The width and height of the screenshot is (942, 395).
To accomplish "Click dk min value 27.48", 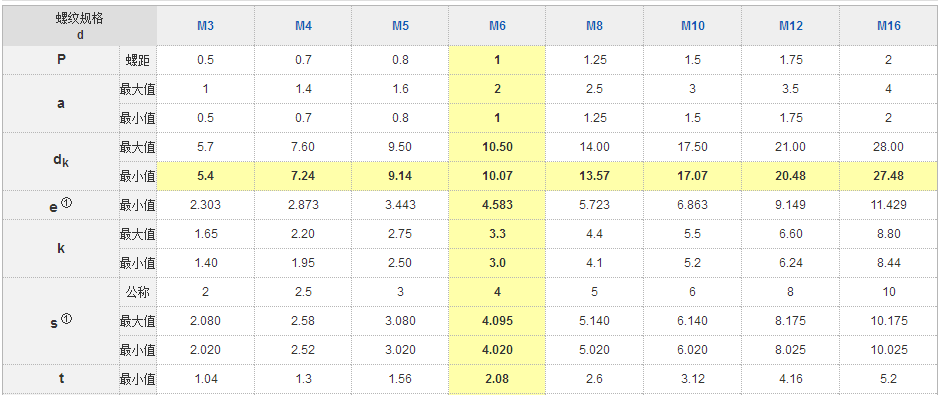I will (x=889, y=176).
